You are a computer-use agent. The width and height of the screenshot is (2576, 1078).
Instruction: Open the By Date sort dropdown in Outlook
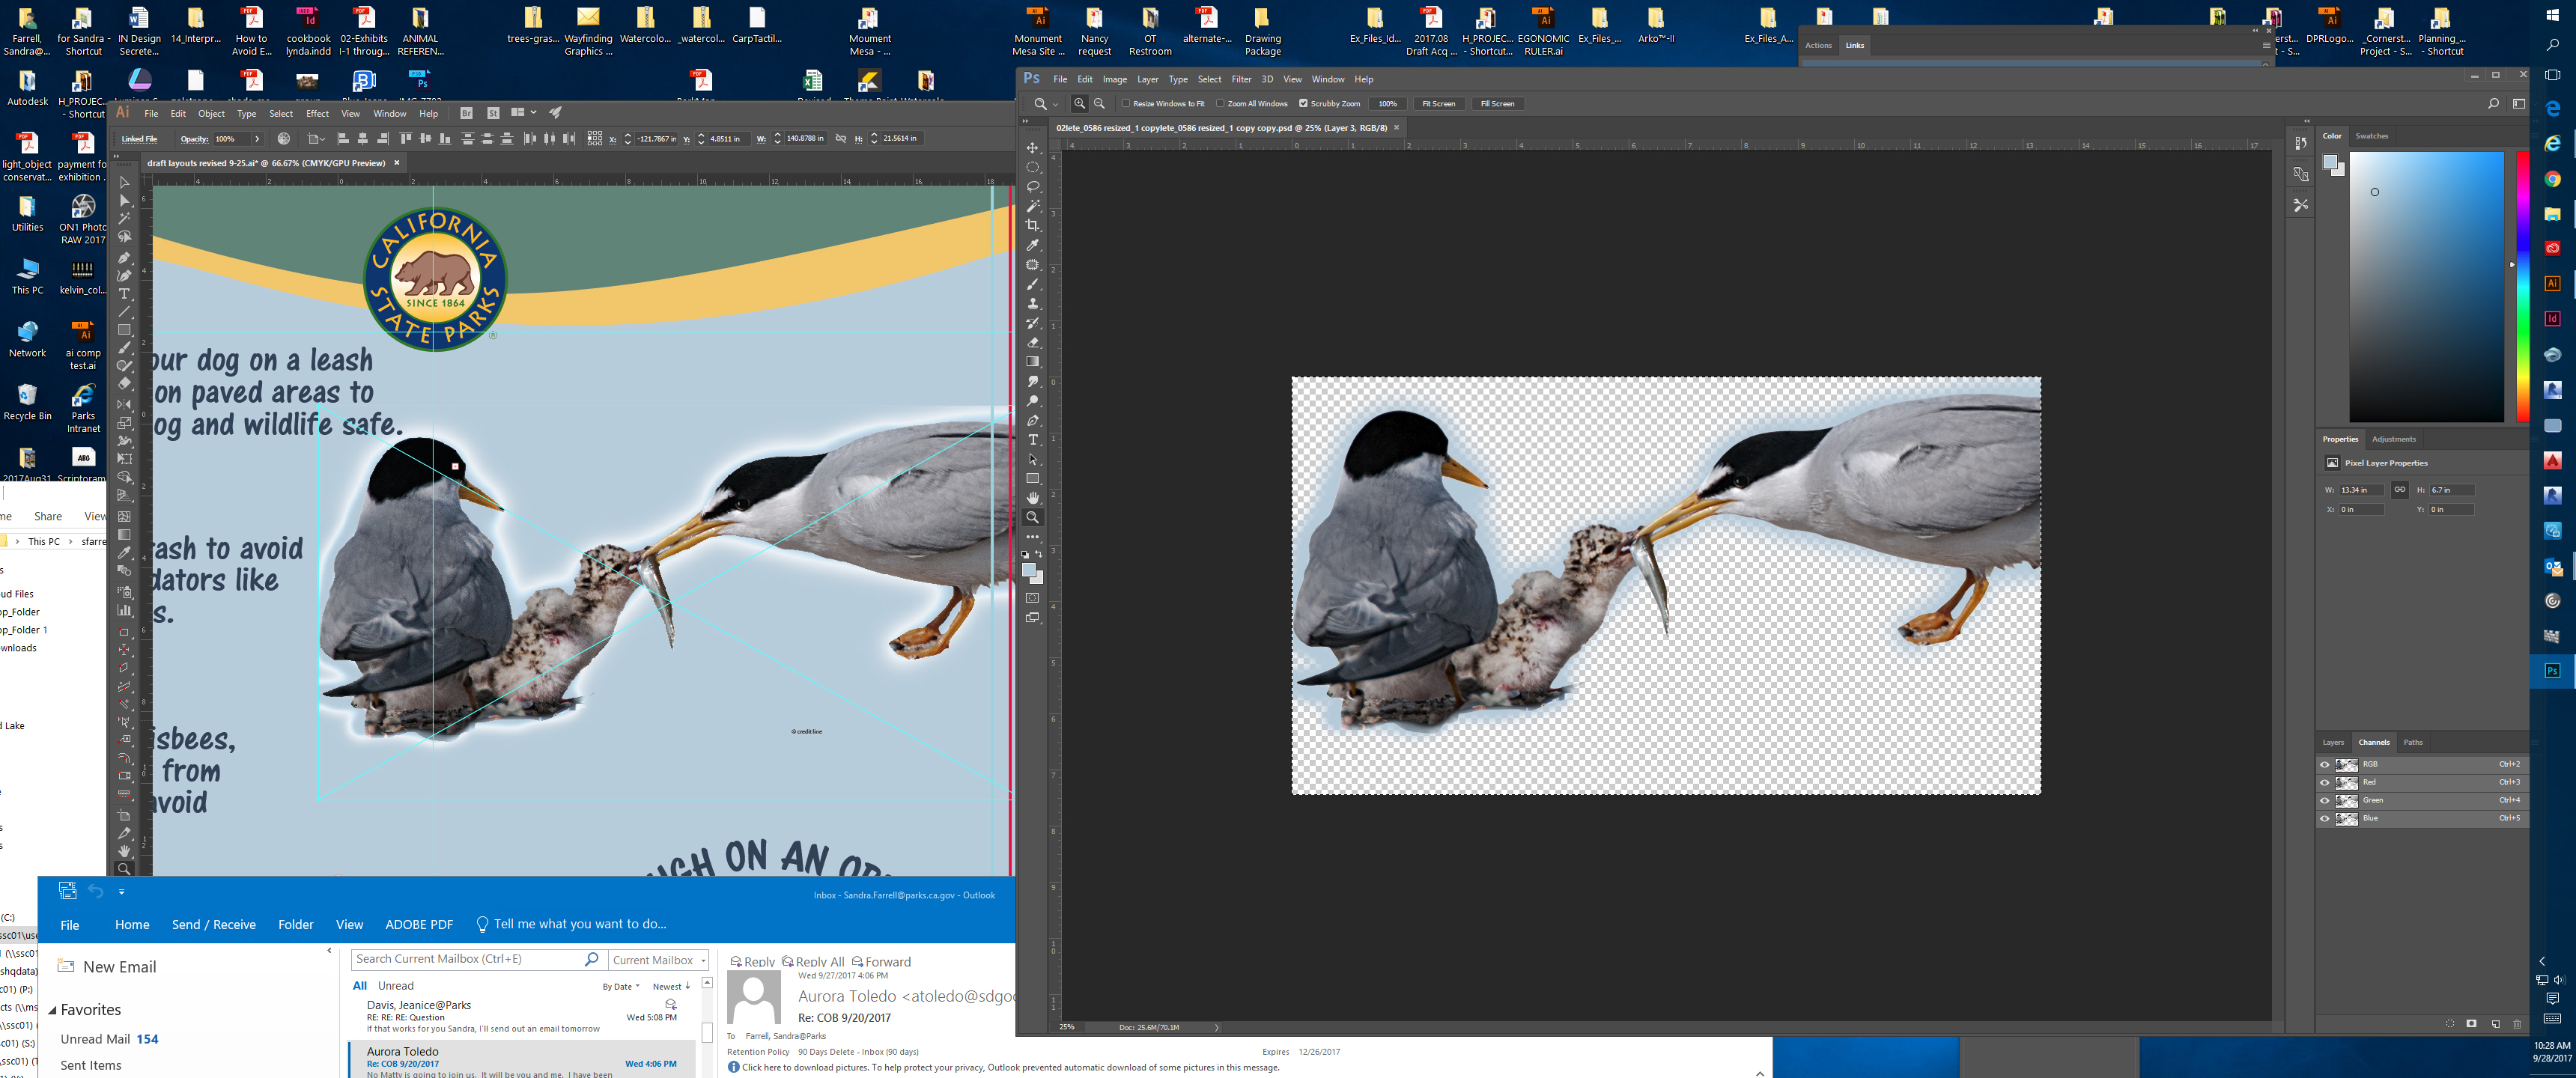point(620,987)
